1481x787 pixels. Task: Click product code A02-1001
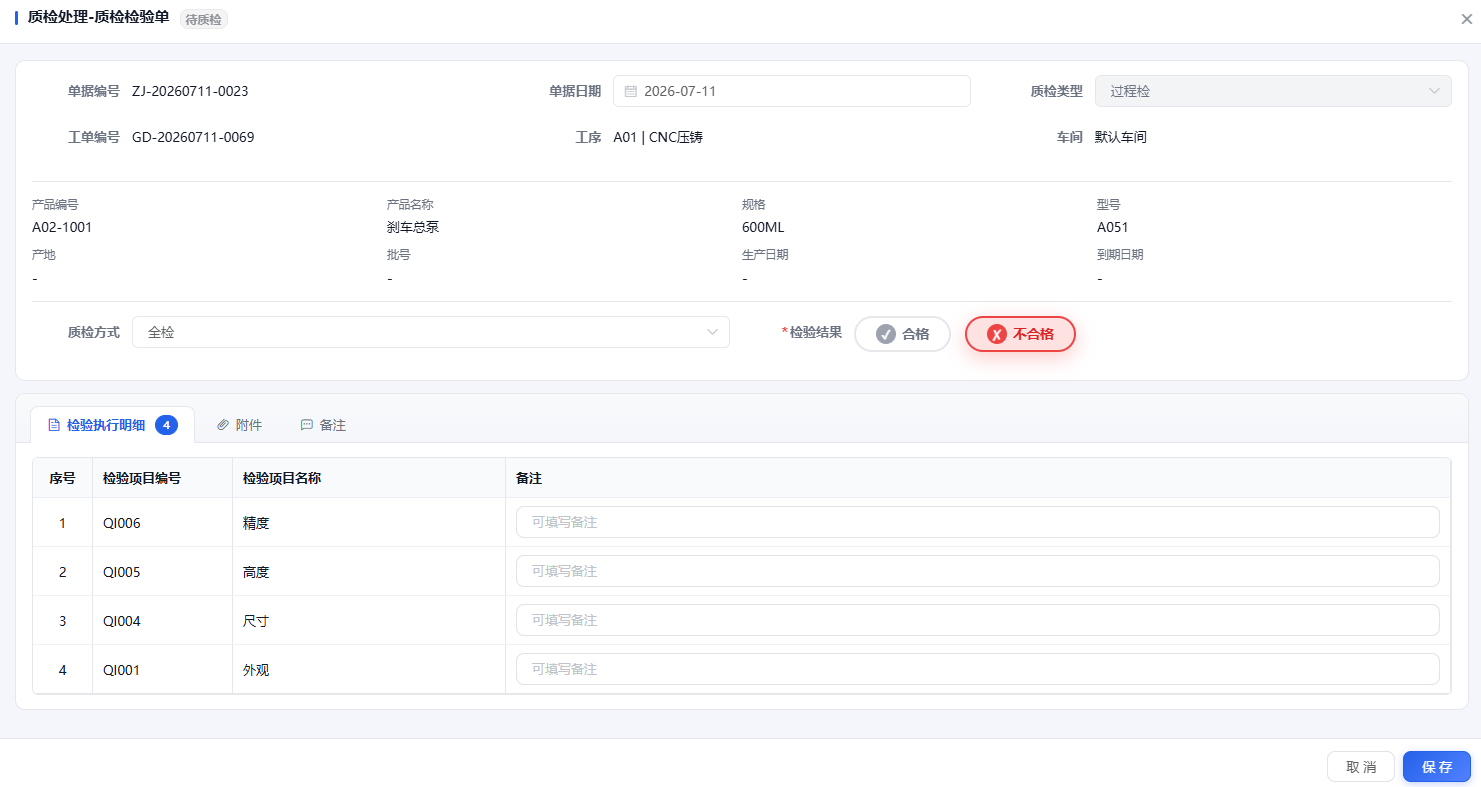pyautogui.click(x=62, y=227)
